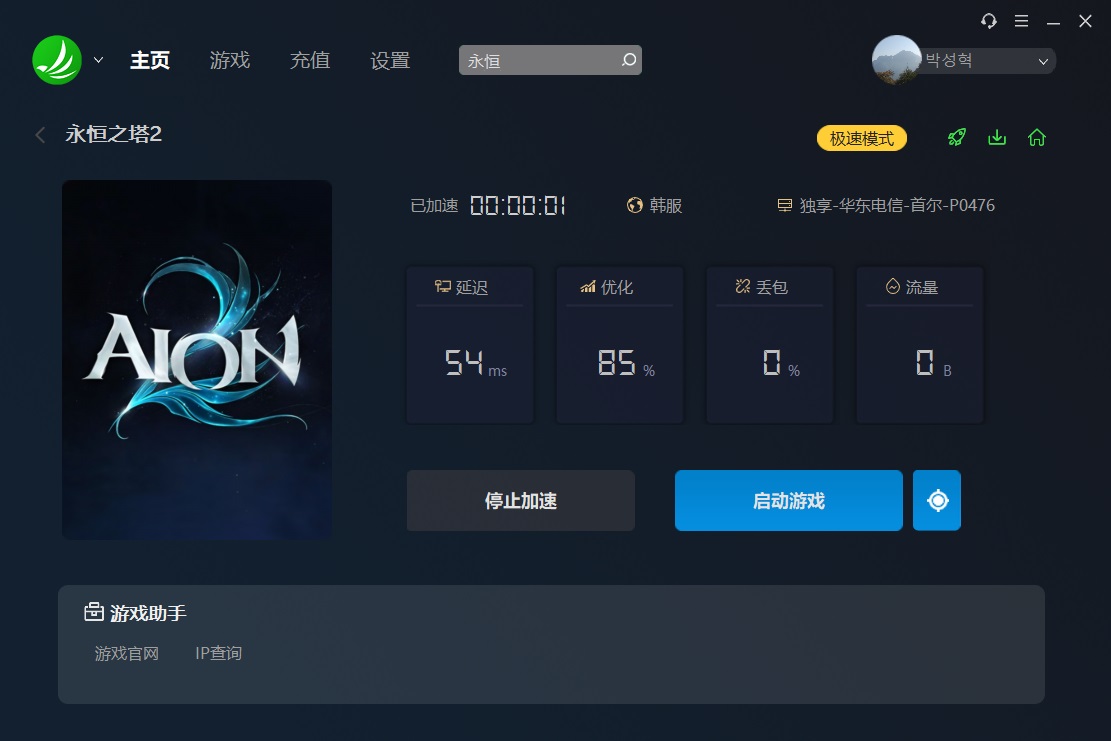Open the hamburger menu icon
Image resolution: width=1111 pixels, height=741 pixels.
pos(1021,21)
